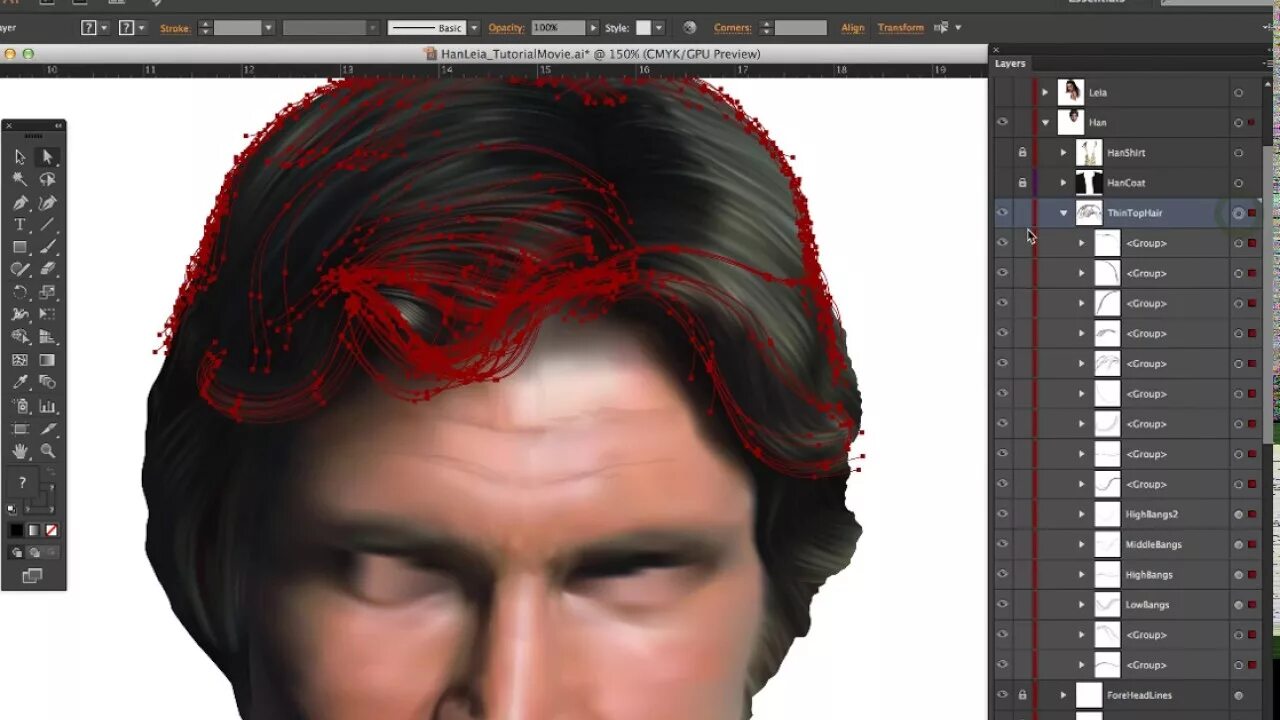This screenshot has width=1280, height=720.
Task: Open the Recolor Artwork icon in control bar
Action: point(689,27)
